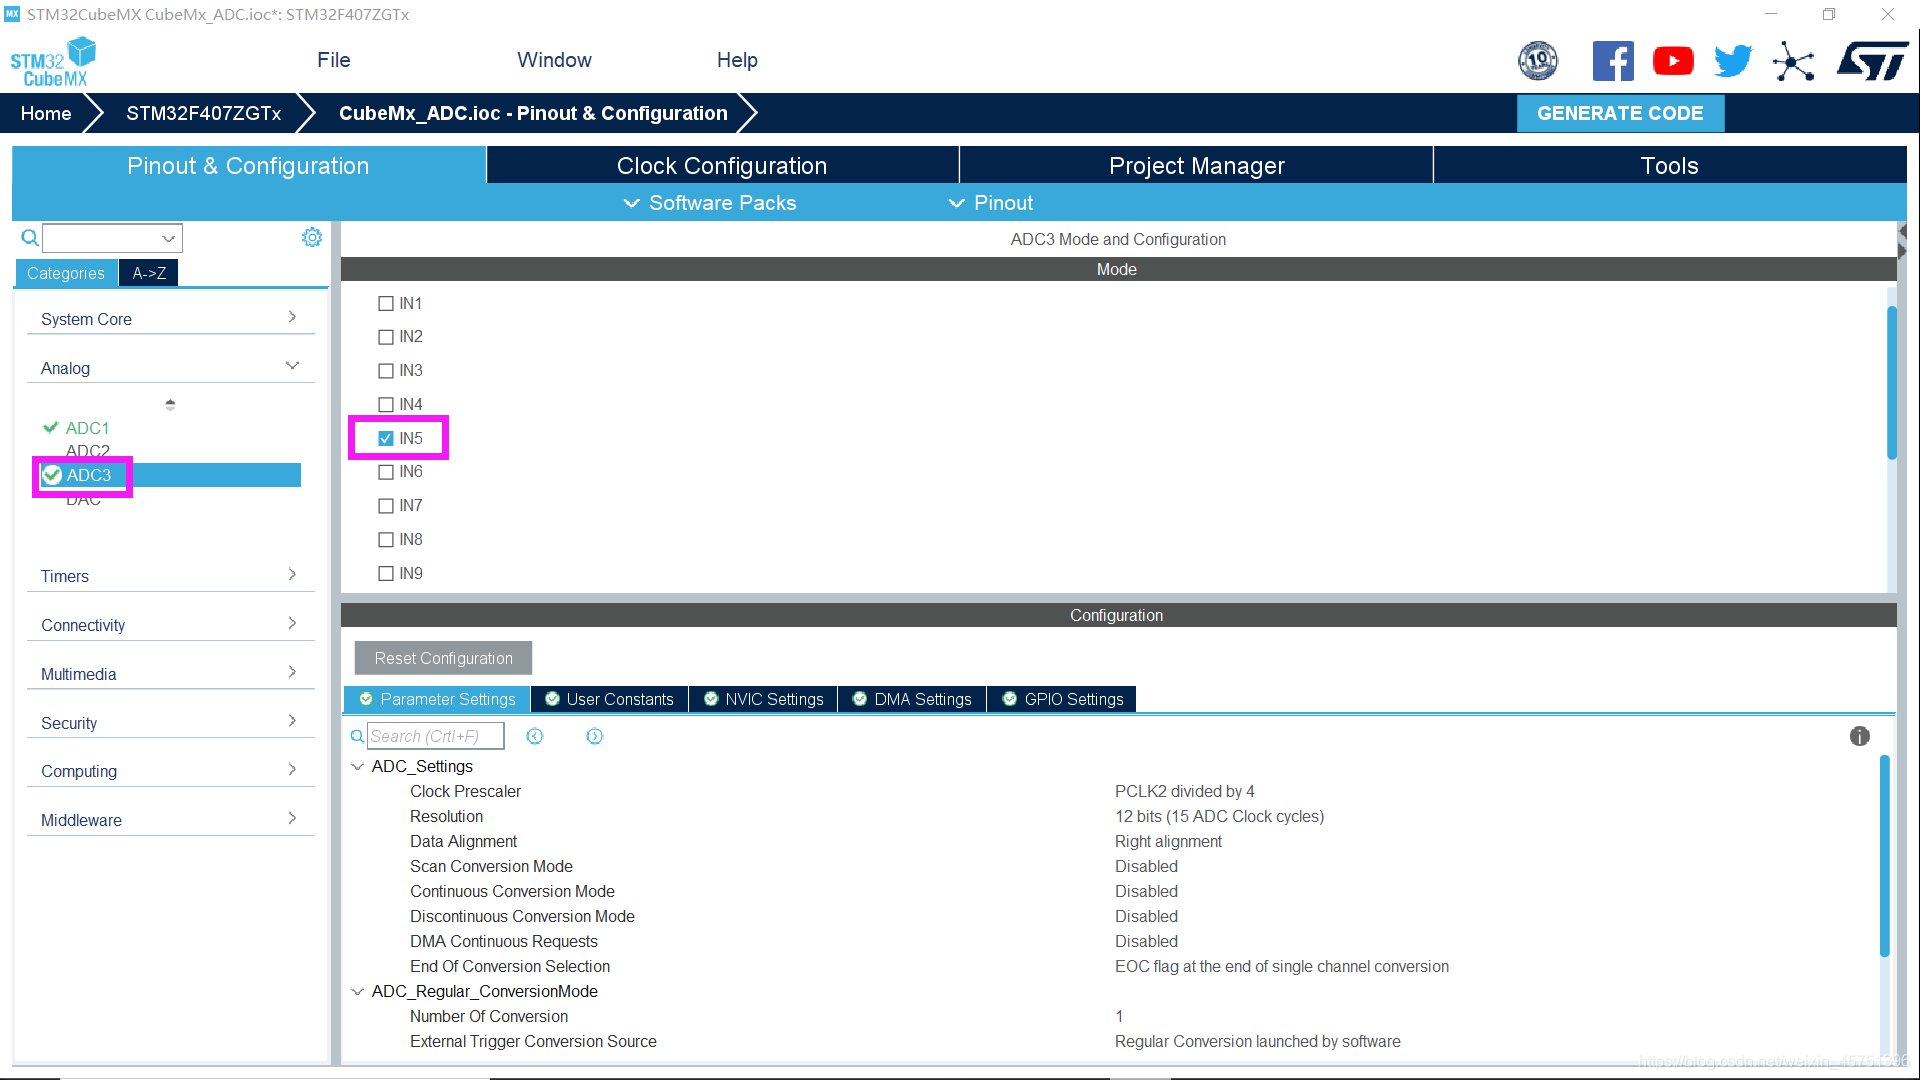Open the Twitter bird icon

[x=1733, y=61]
